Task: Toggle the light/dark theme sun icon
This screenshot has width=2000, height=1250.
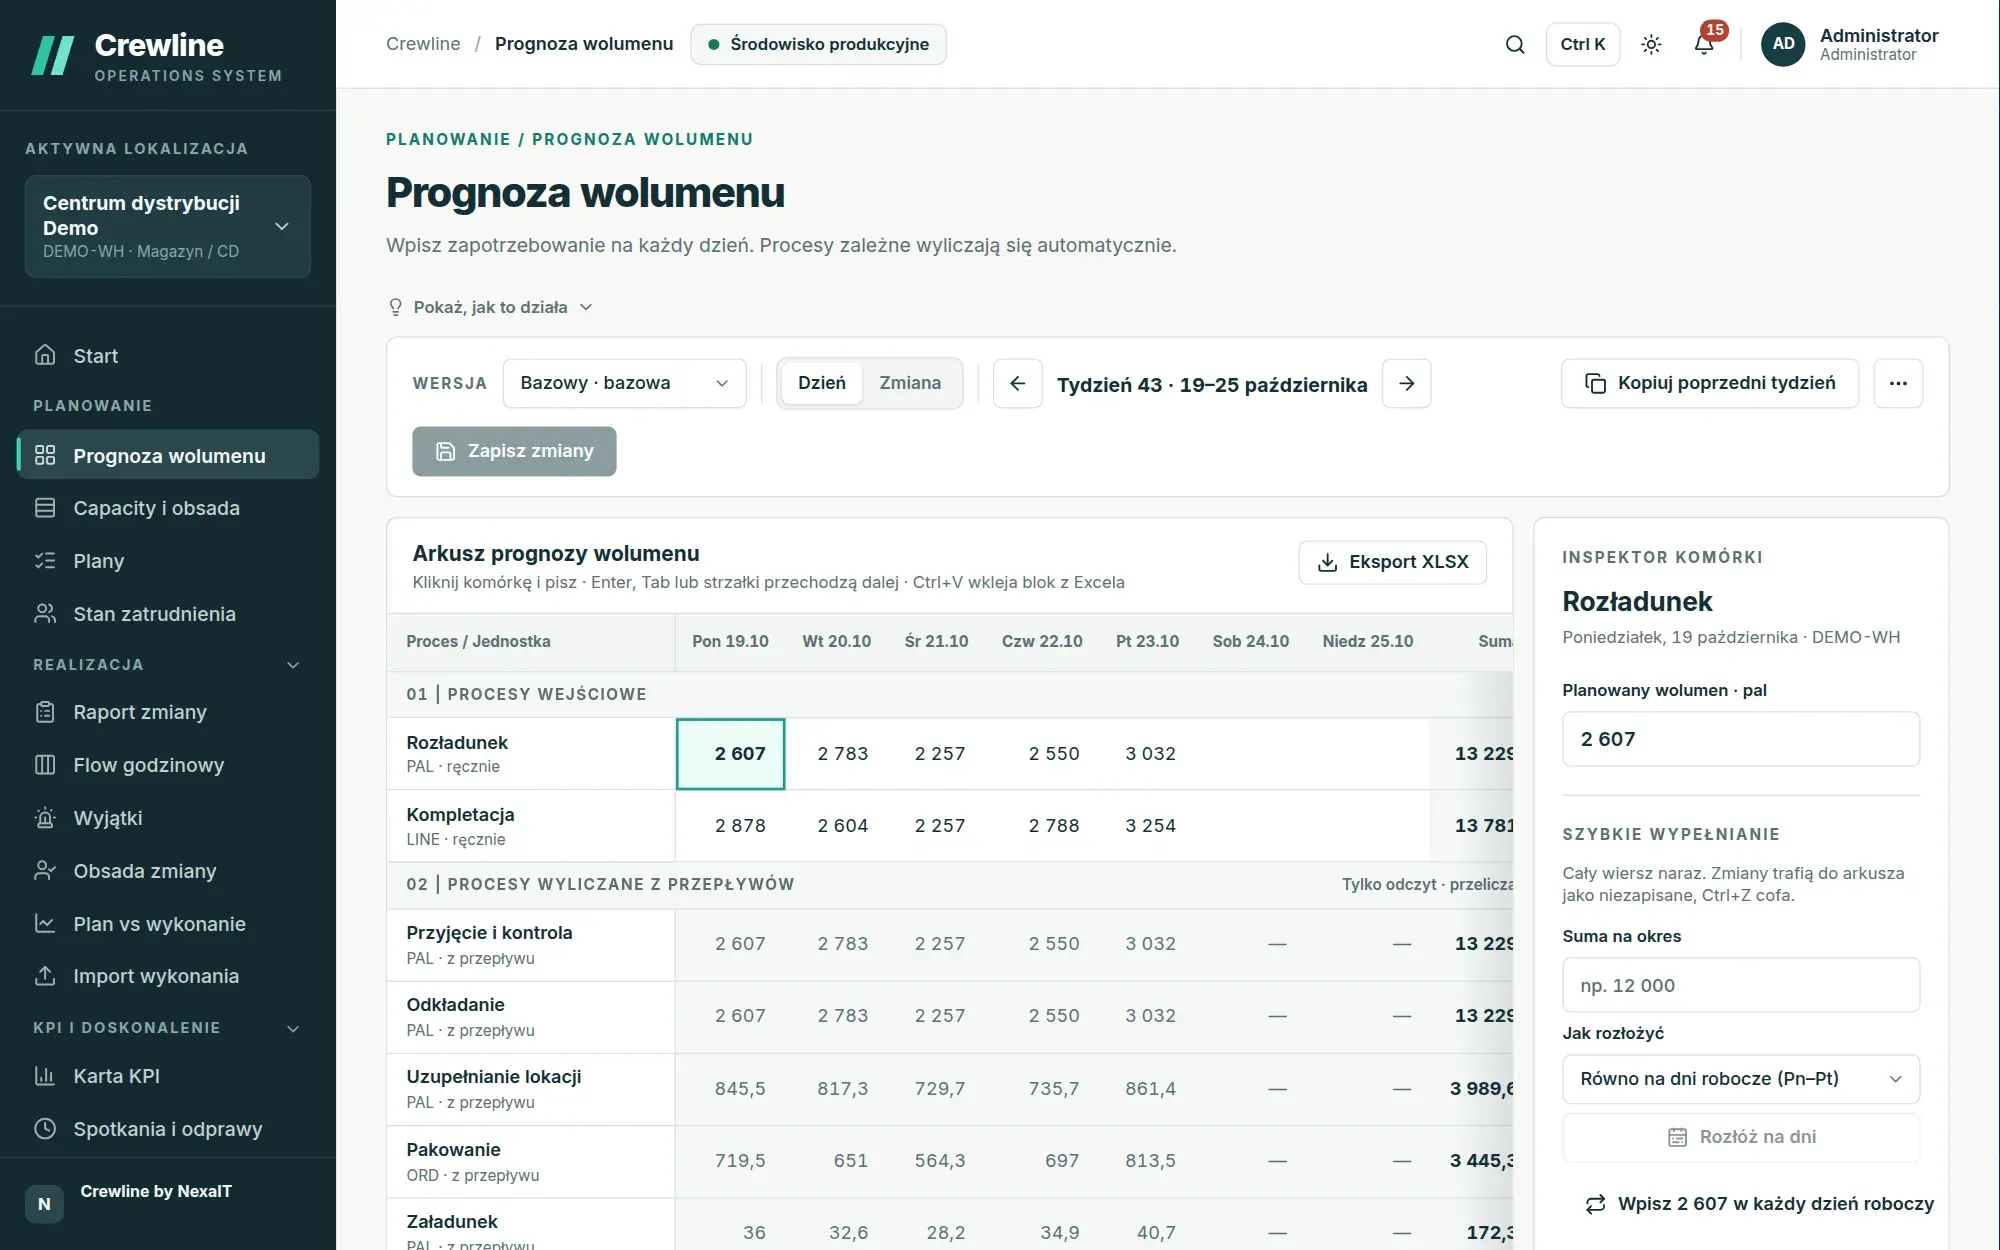Action: tap(1651, 44)
